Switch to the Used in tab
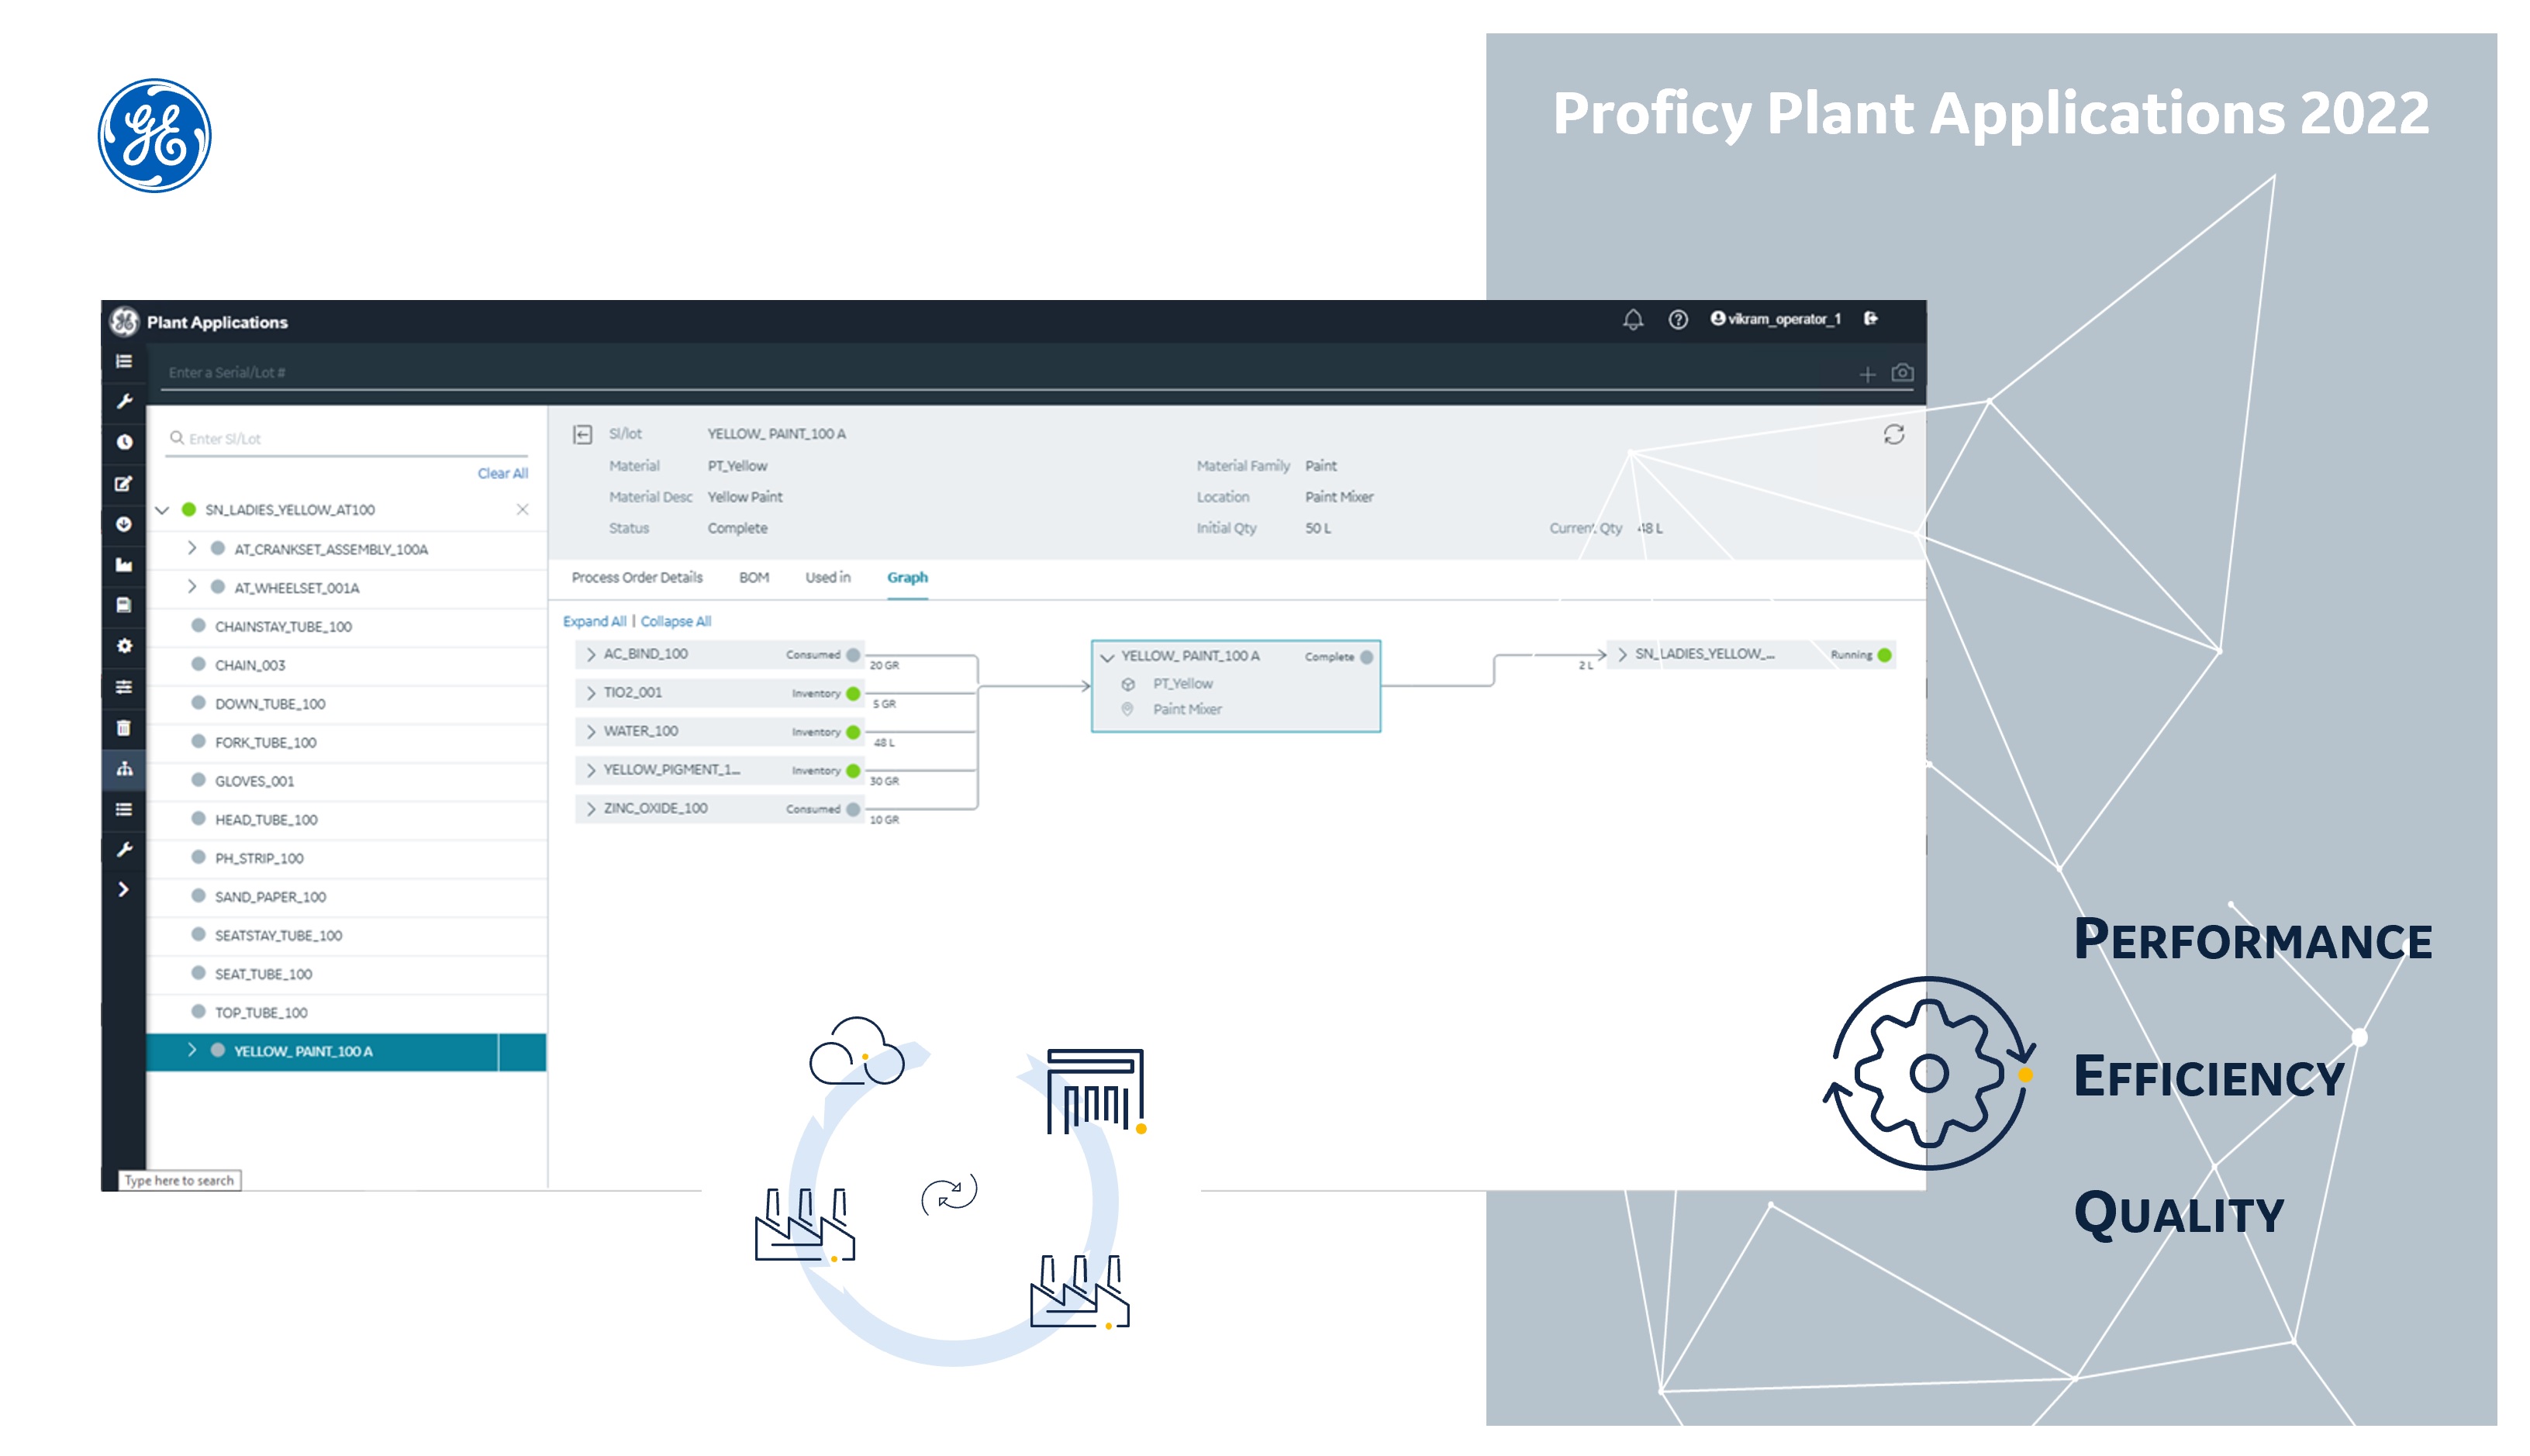Viewport: 2530px width, 1456px height. 828,577
